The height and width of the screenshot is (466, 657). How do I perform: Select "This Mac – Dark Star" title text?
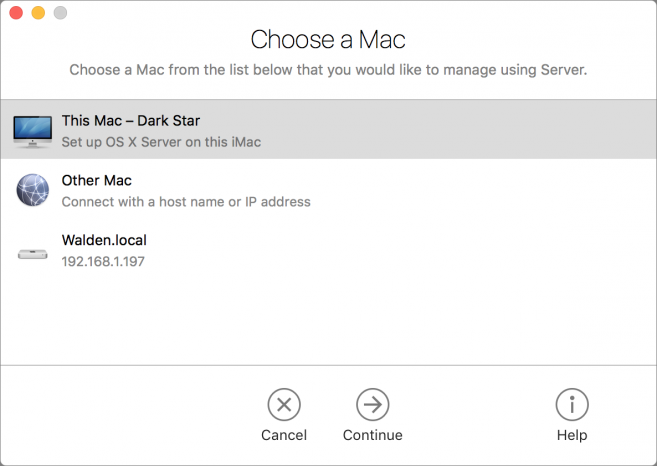tap(131, 121)
